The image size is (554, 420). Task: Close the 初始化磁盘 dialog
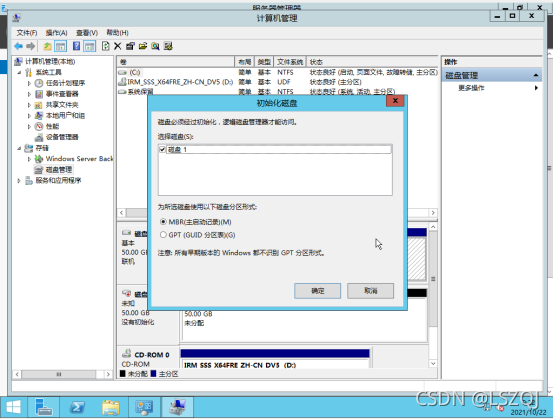pyautogui.click(x=395, y=101)
